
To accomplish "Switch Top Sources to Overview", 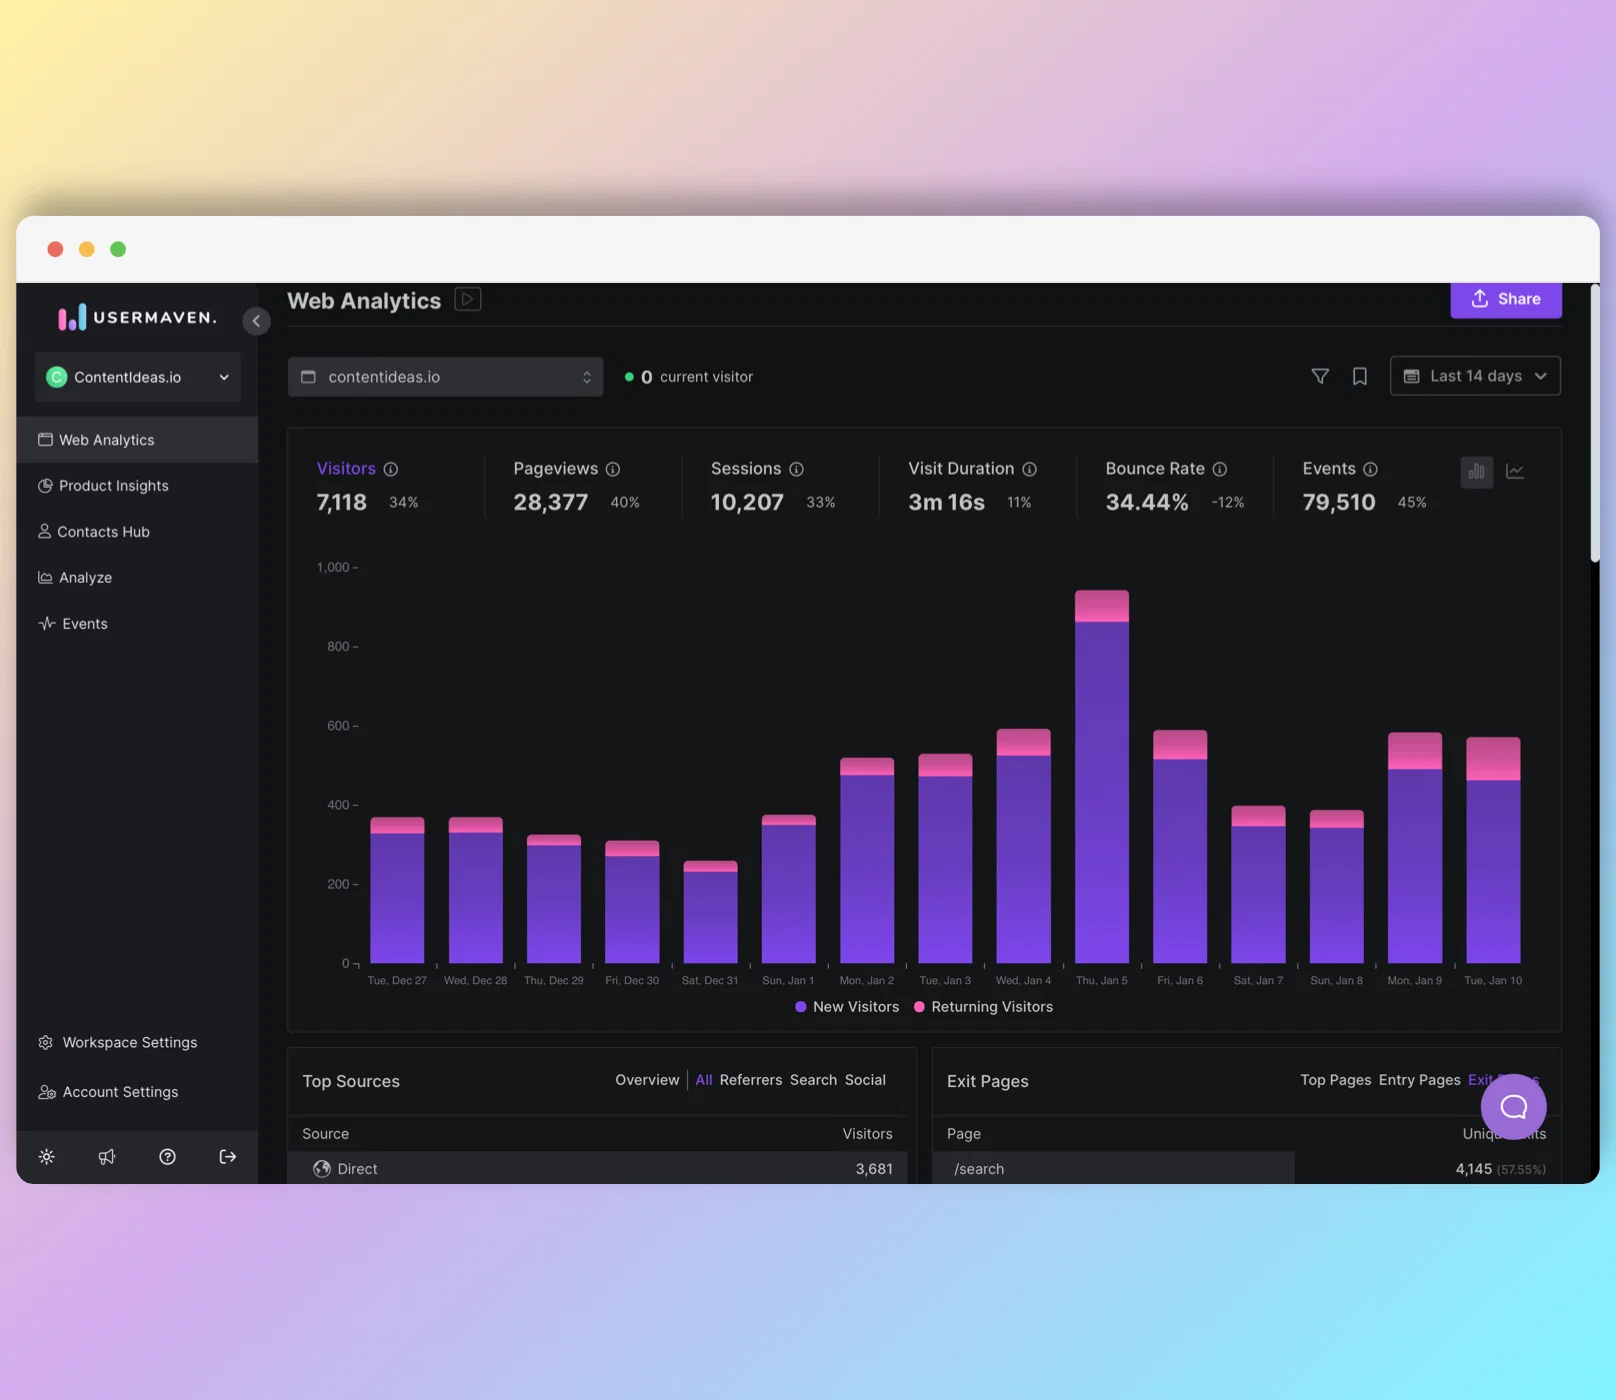I will [647, 1080].
